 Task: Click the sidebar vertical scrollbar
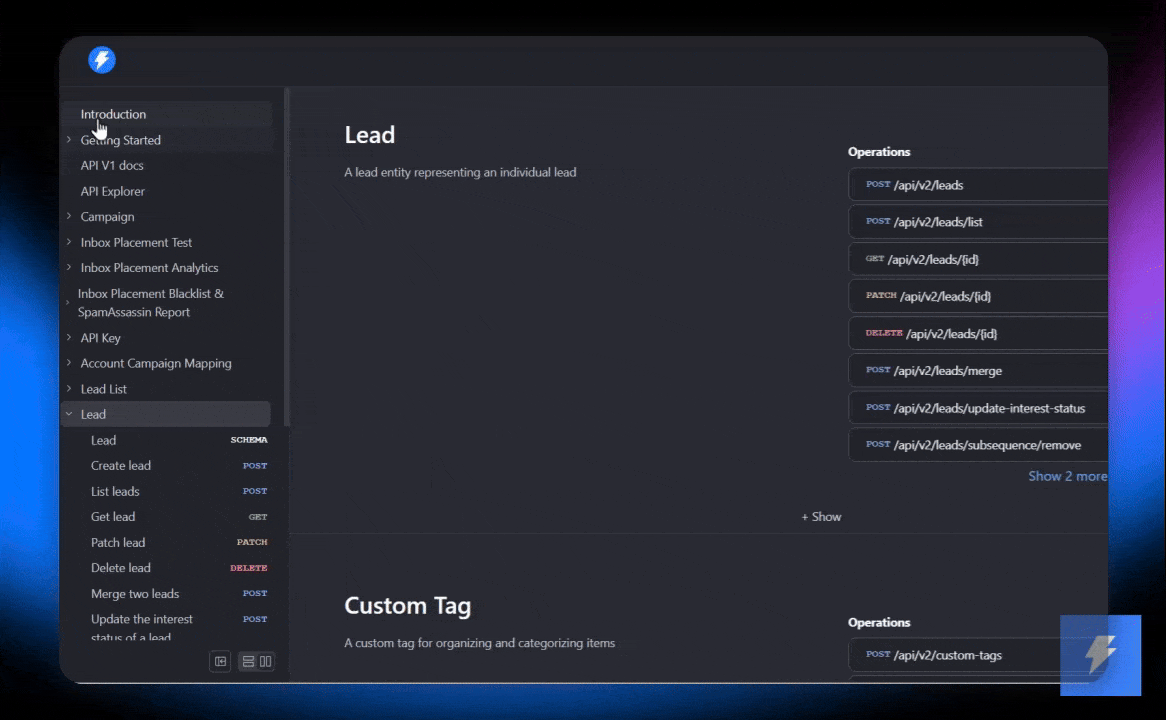[x=287, y=250]
